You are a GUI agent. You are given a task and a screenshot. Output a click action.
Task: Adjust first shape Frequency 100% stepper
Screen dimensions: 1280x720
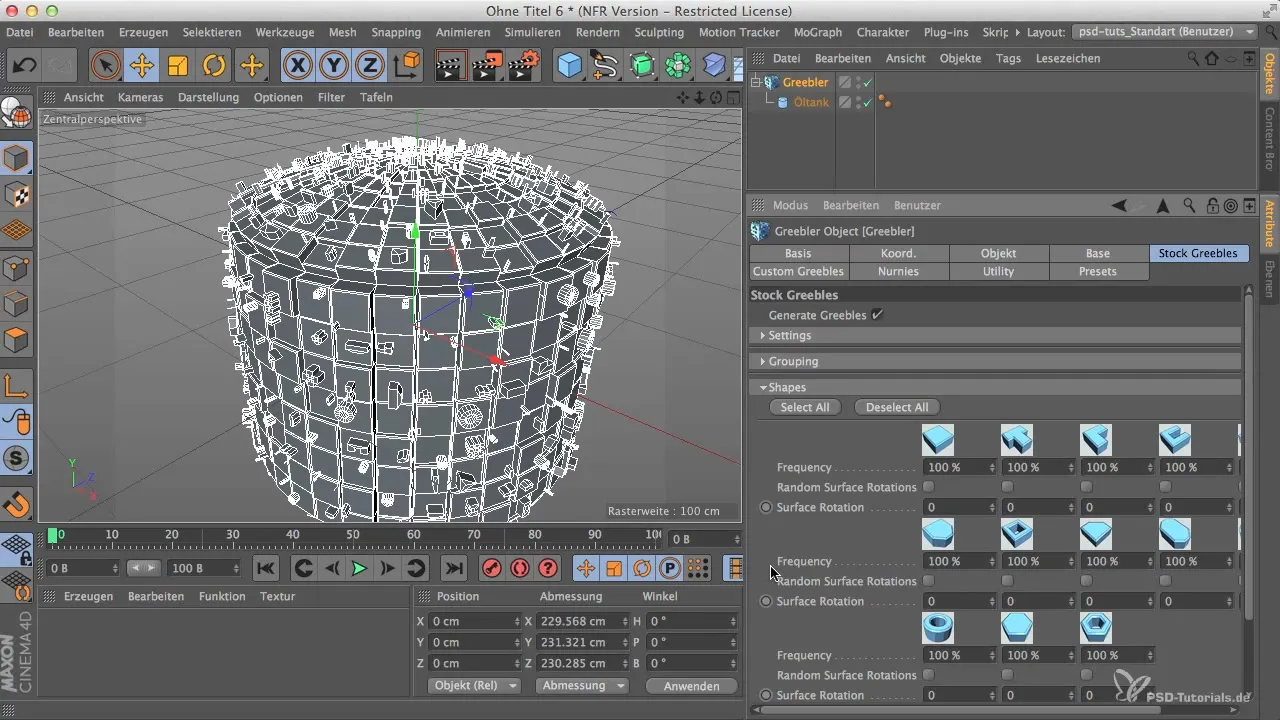click(993, 467)
